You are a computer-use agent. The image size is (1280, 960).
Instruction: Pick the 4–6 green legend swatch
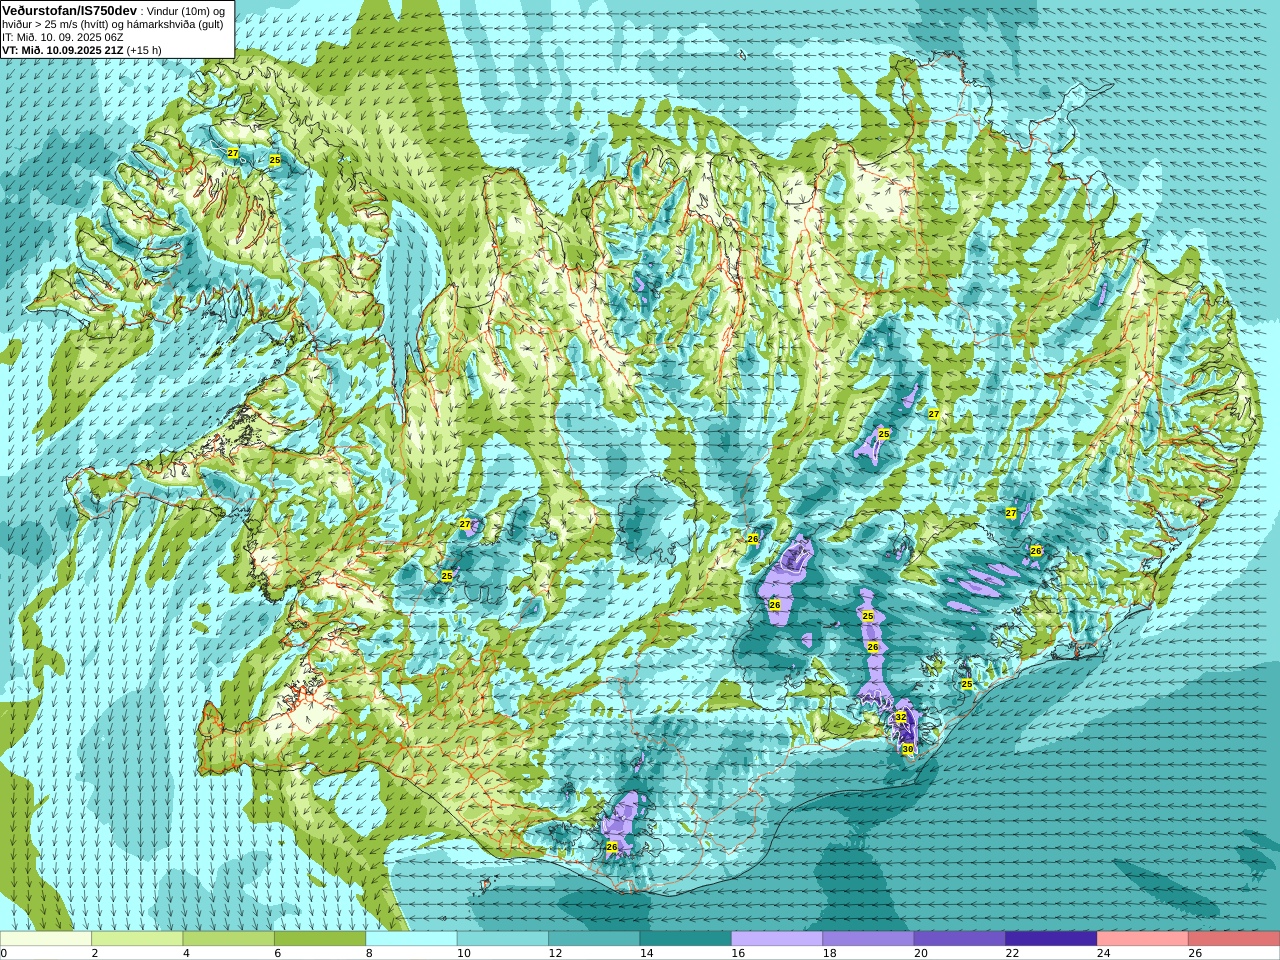pos(228,939)
